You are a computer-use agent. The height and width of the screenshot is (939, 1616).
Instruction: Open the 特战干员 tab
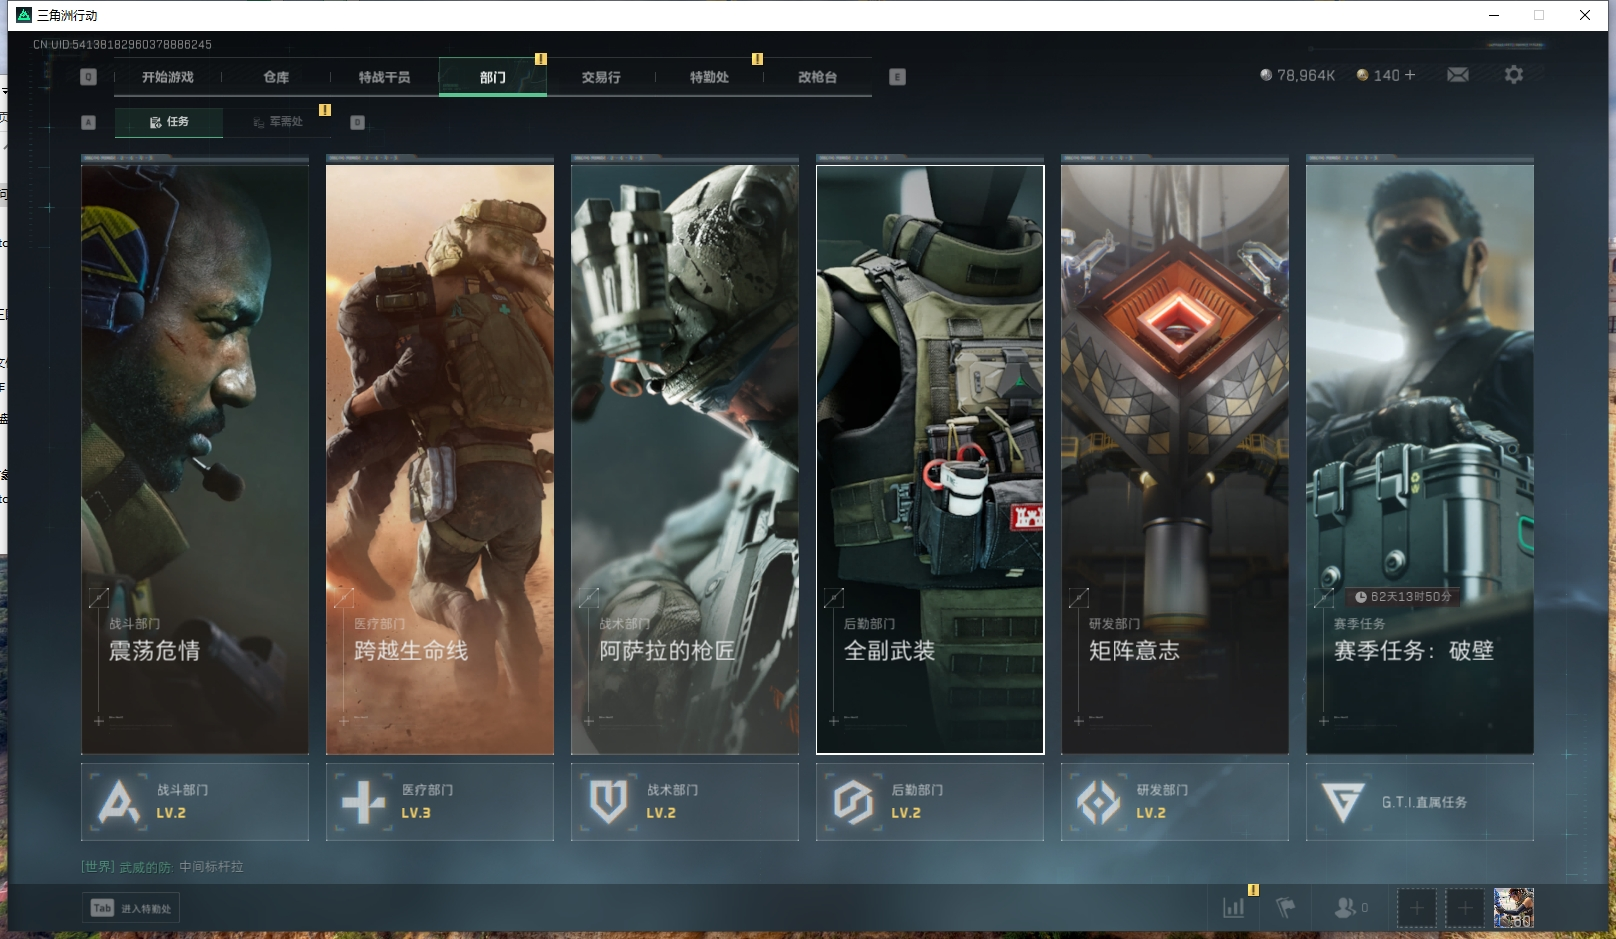pos(384,77)
